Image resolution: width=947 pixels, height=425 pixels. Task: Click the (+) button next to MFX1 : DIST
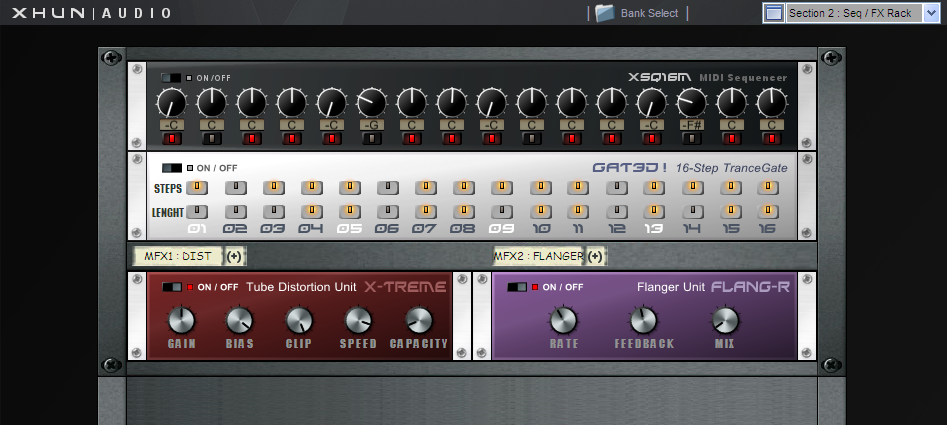pyautogui.click(x=234, y=256)
